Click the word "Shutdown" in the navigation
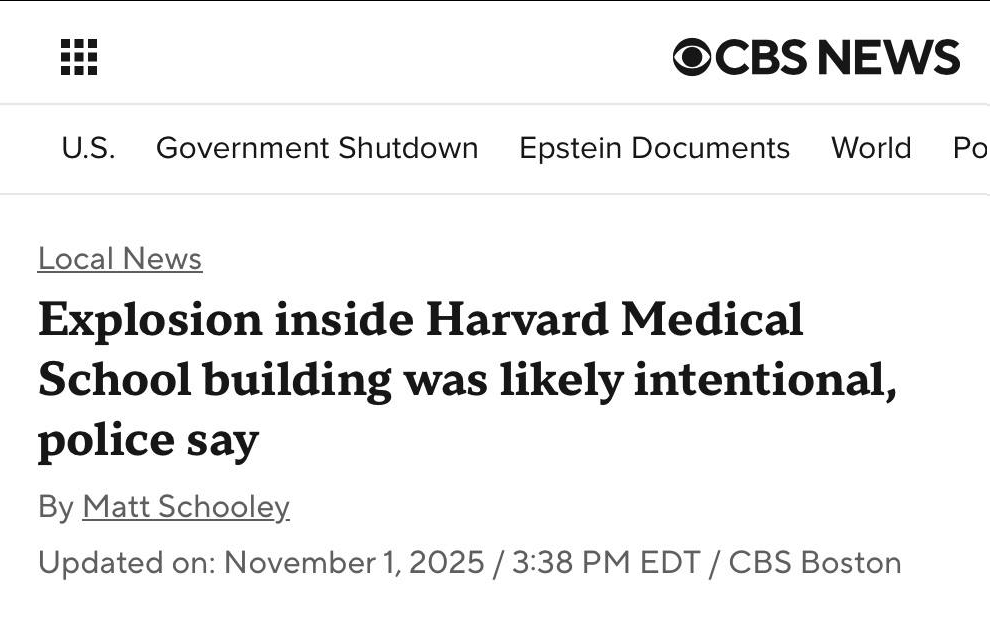990x636 pixels. pyautogui.click(x=408, y=148)
